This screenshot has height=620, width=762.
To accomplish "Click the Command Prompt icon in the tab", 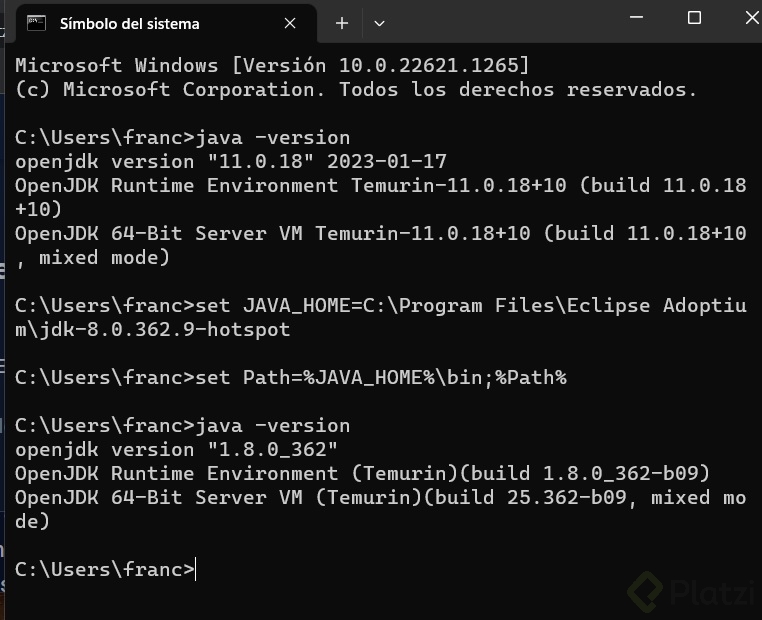I will coord(36,23).
